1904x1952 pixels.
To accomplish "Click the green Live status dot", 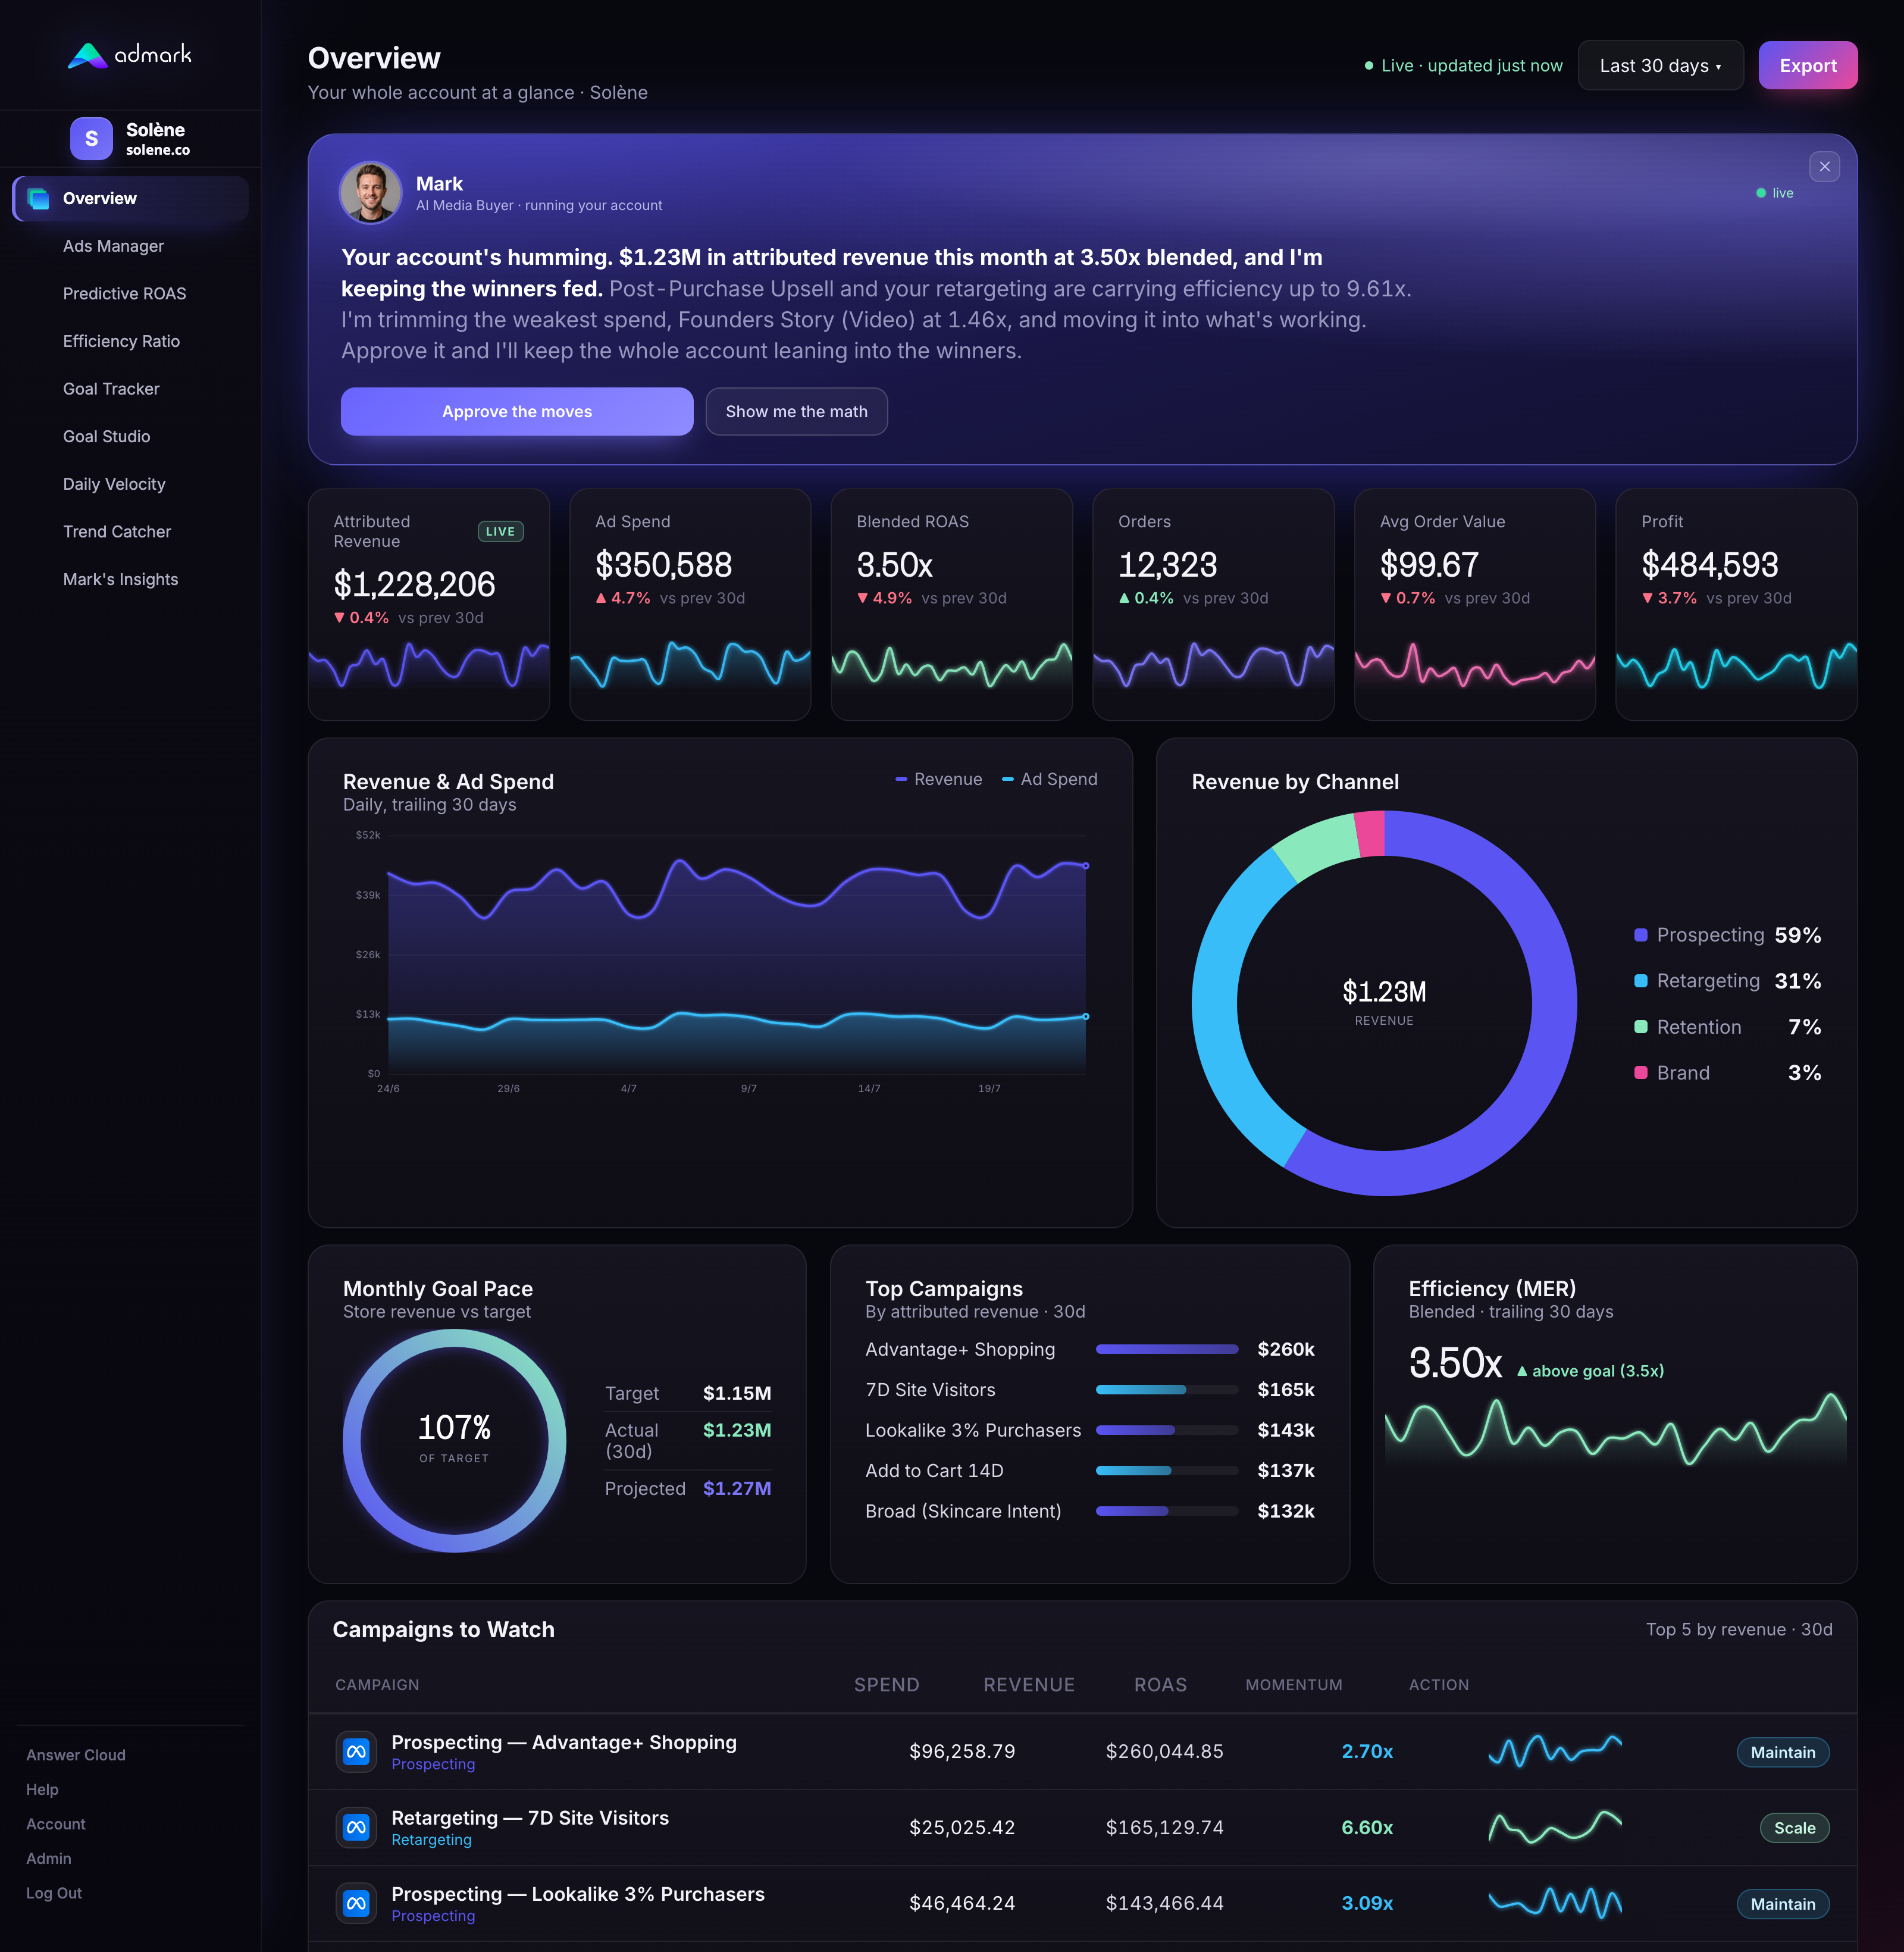I will [1369, 66].
